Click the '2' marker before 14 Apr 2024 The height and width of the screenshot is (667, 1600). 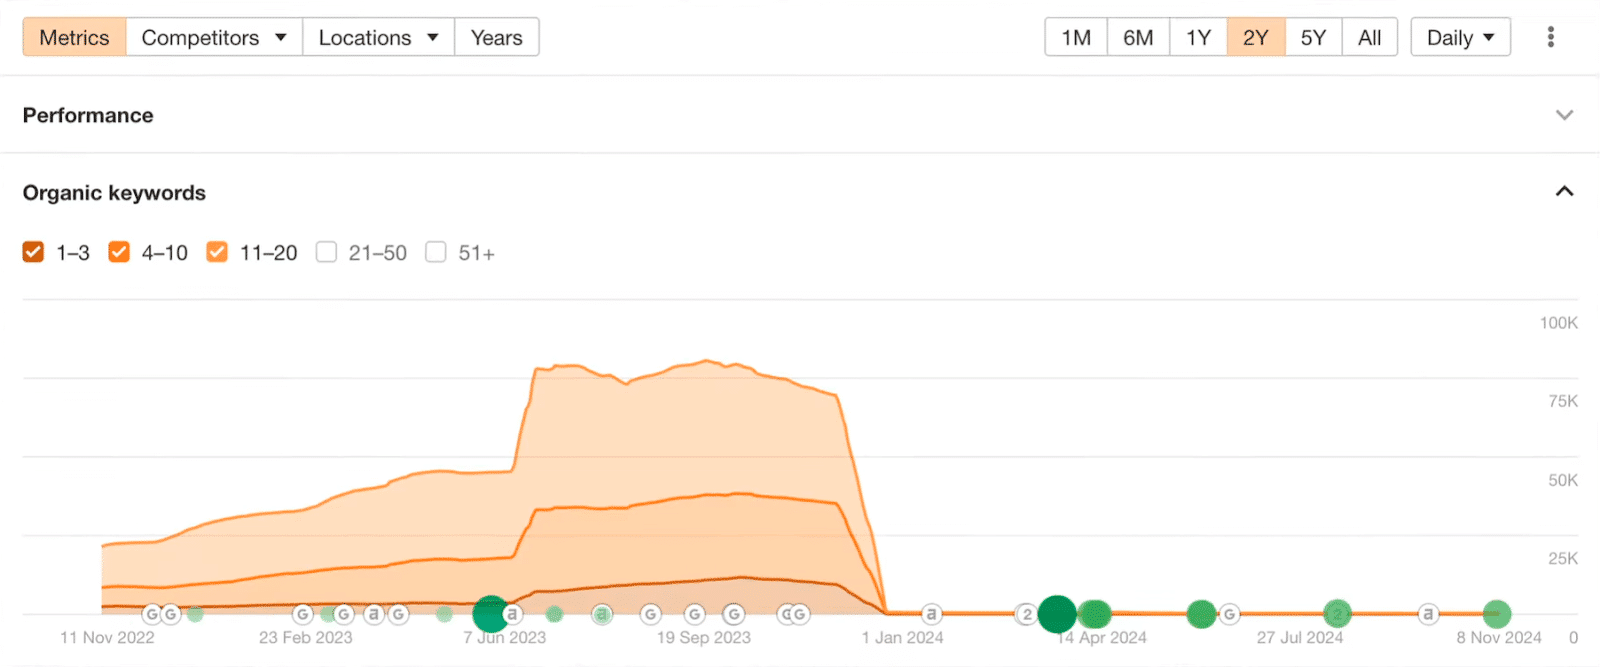1026,614
